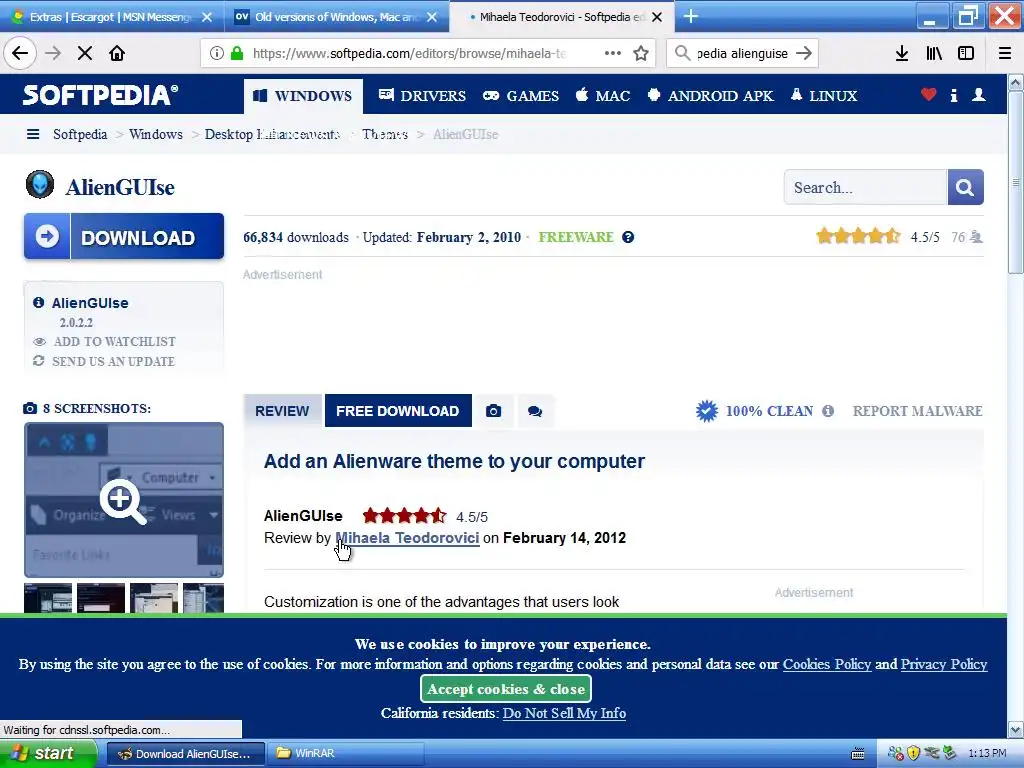
Task: Click the 100% CLEAN badge
Action: point(754,411)
